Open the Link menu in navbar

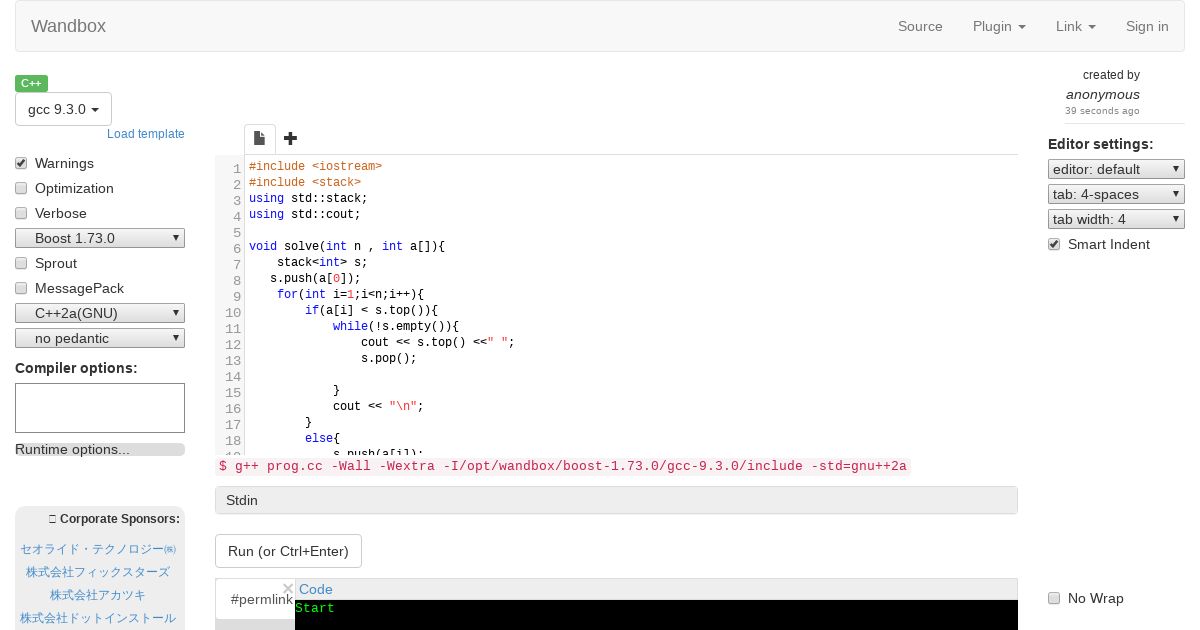click(x=1076, y=26)
